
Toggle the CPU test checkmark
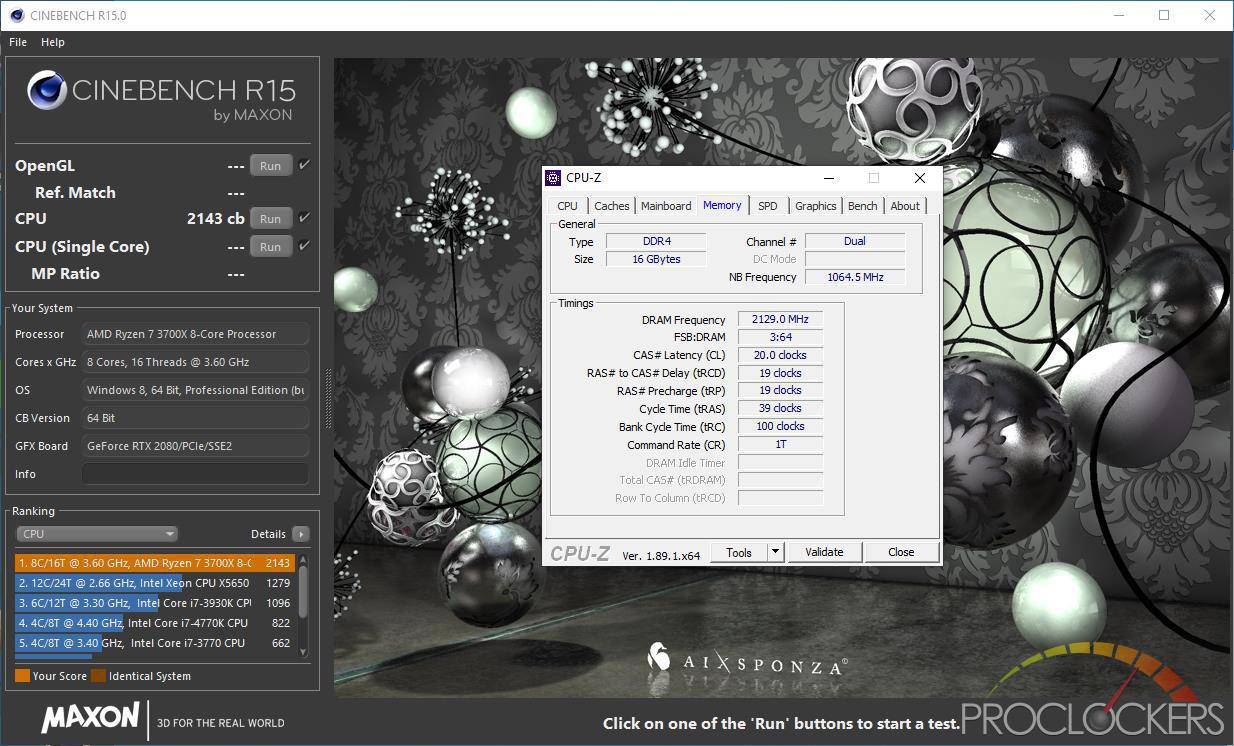(x=305, y=218)
